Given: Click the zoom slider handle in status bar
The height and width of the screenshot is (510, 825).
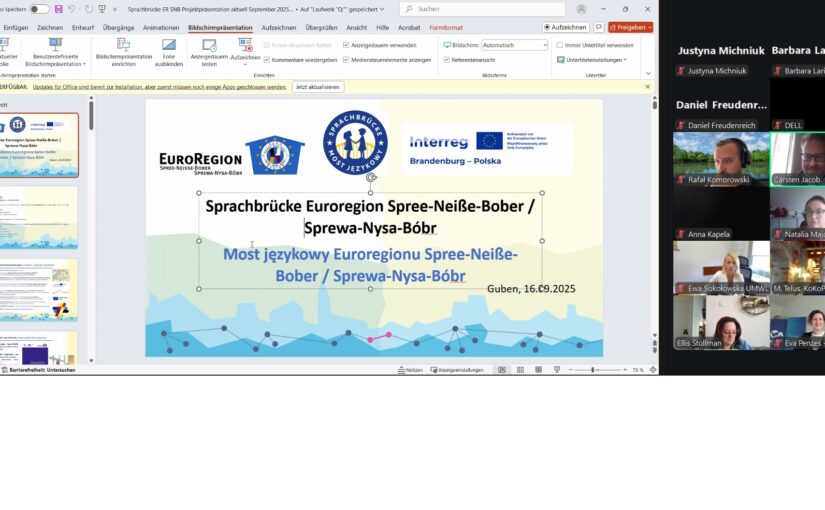Looking at the screenshot, I should (592, 370).
